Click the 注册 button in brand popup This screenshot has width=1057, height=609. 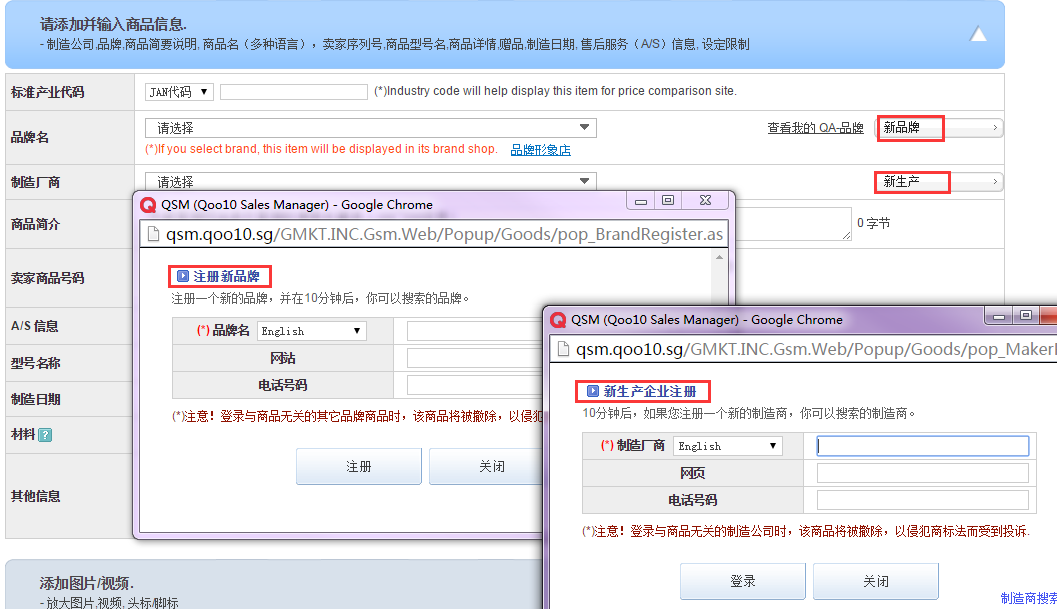359,466
